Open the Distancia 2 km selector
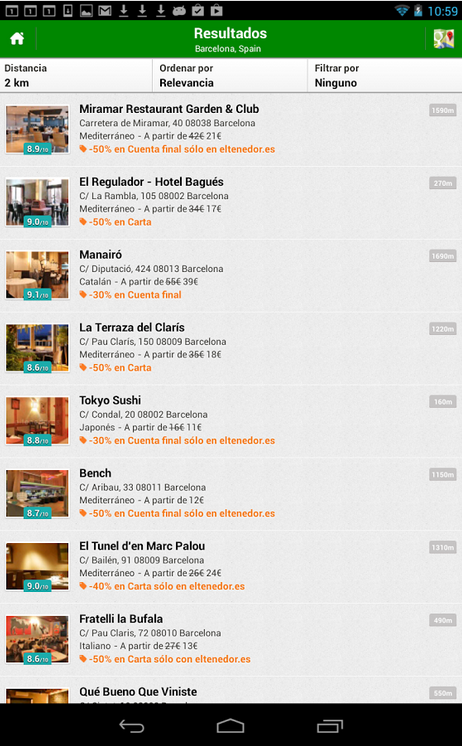462x746 pixels. pyautogui.click(x=76, y=76)
